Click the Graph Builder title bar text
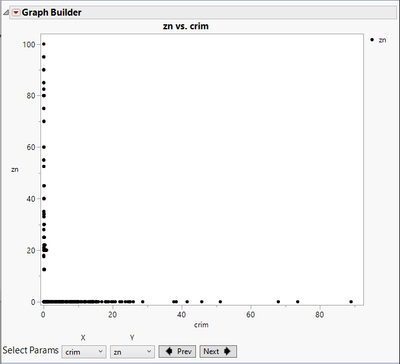The height and width of the screenshot is (364, 400). click(x=52, y=13)
